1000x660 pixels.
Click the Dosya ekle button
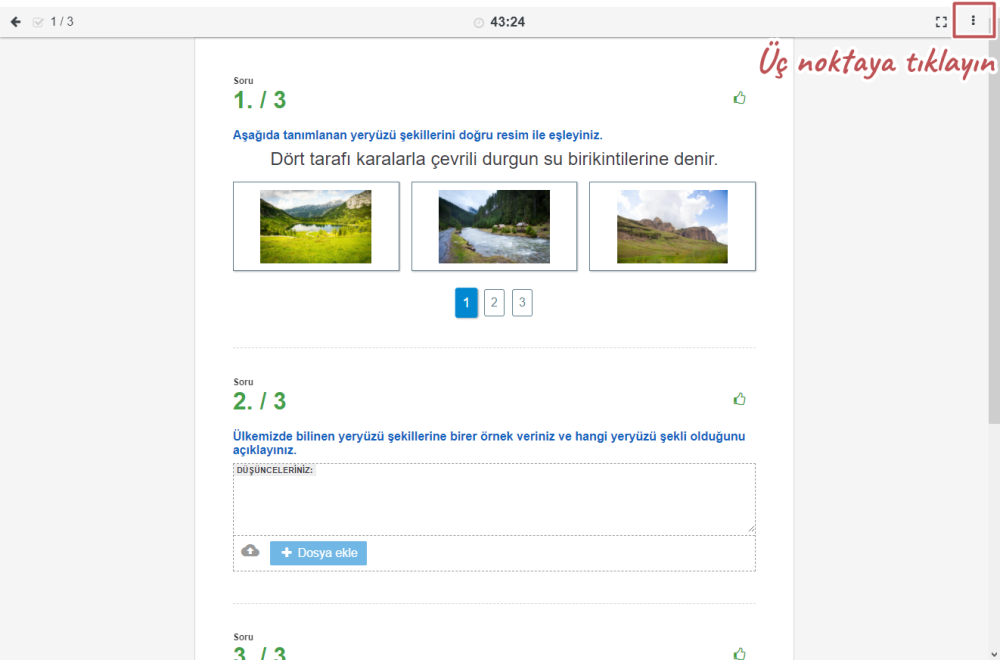(x=318, y=553)
